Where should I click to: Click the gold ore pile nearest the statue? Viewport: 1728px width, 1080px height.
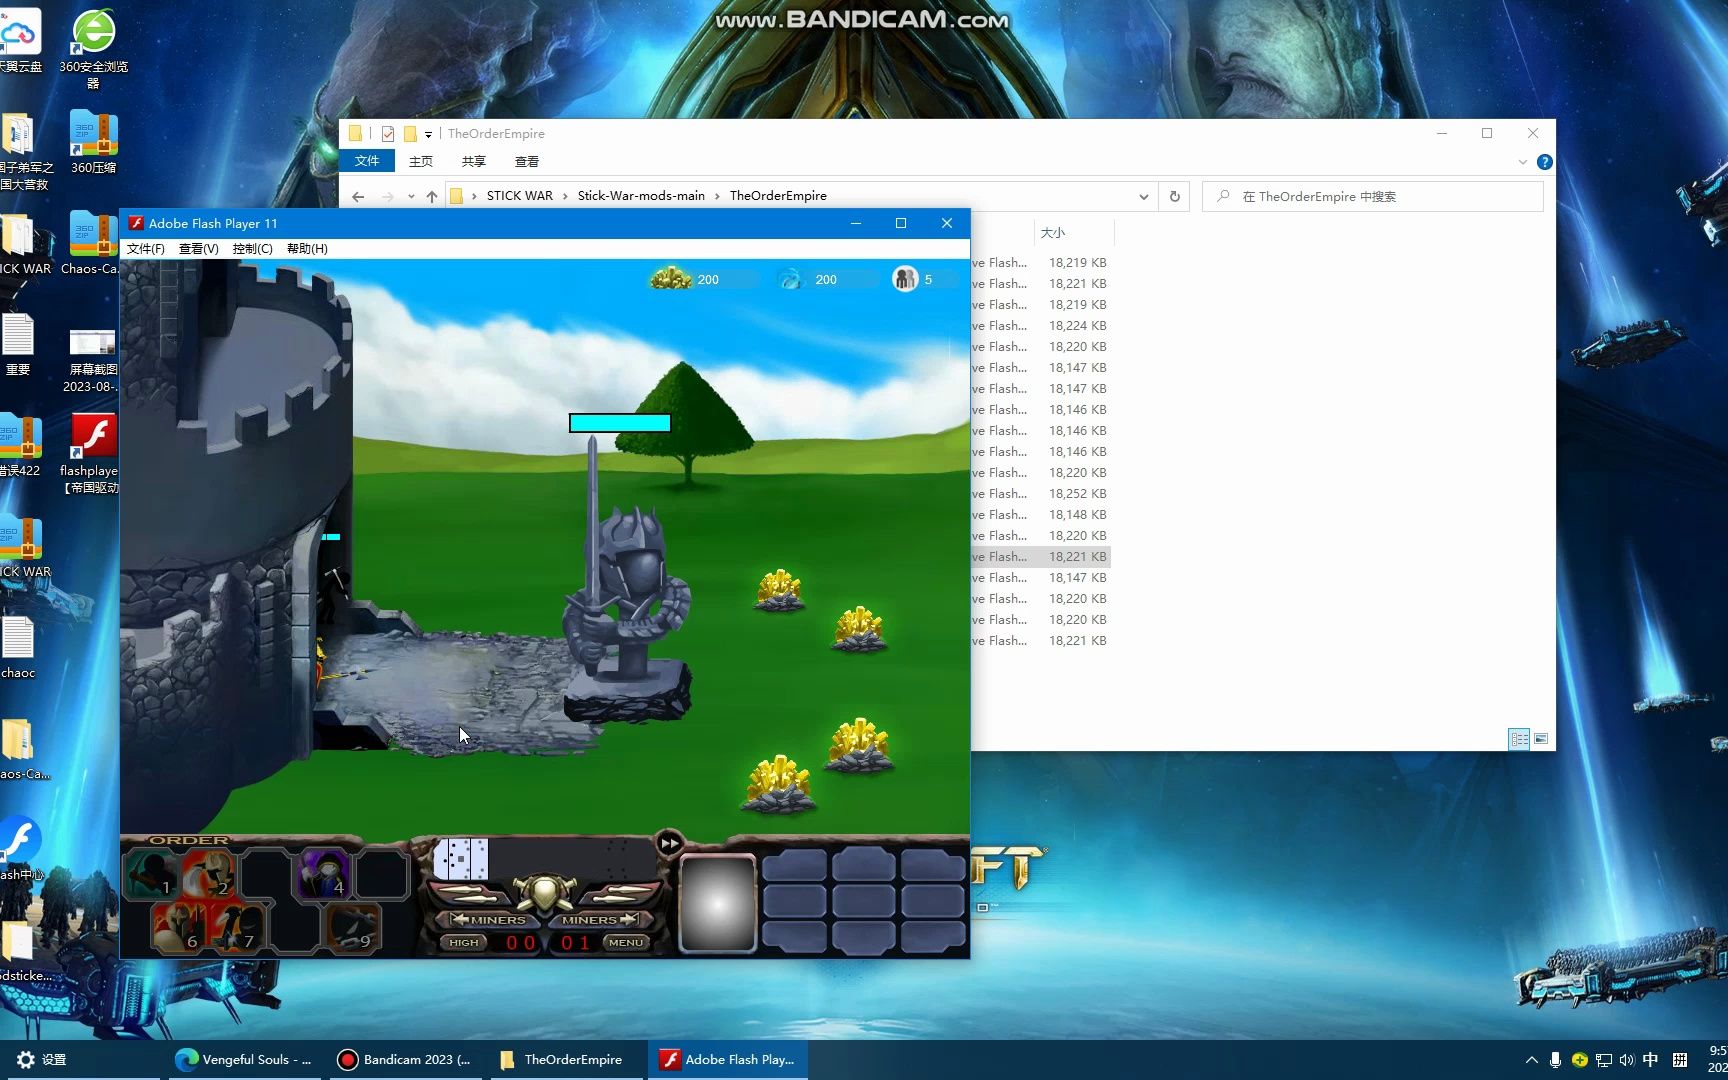[778, 590]
